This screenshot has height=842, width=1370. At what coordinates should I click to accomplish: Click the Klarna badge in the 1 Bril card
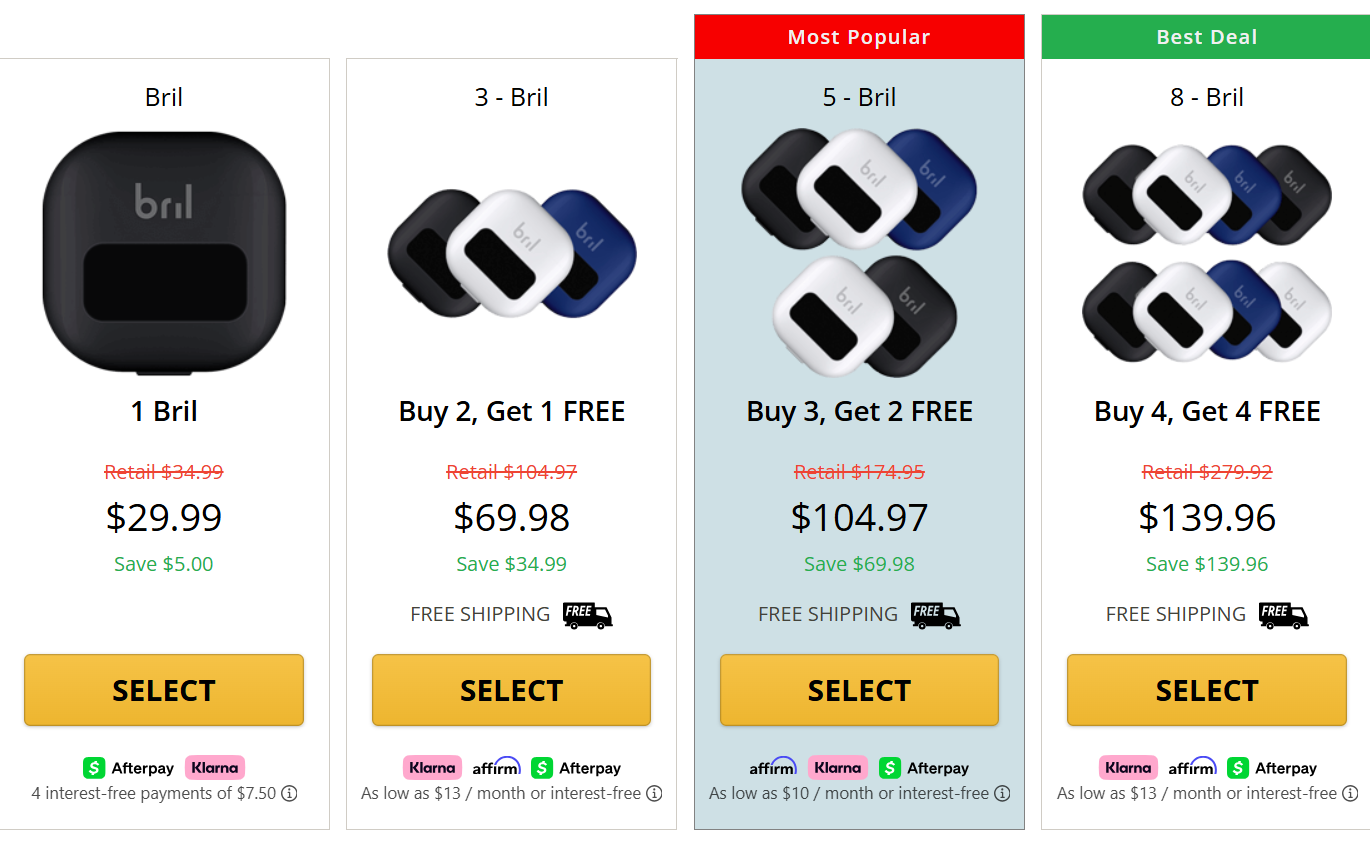215,768
